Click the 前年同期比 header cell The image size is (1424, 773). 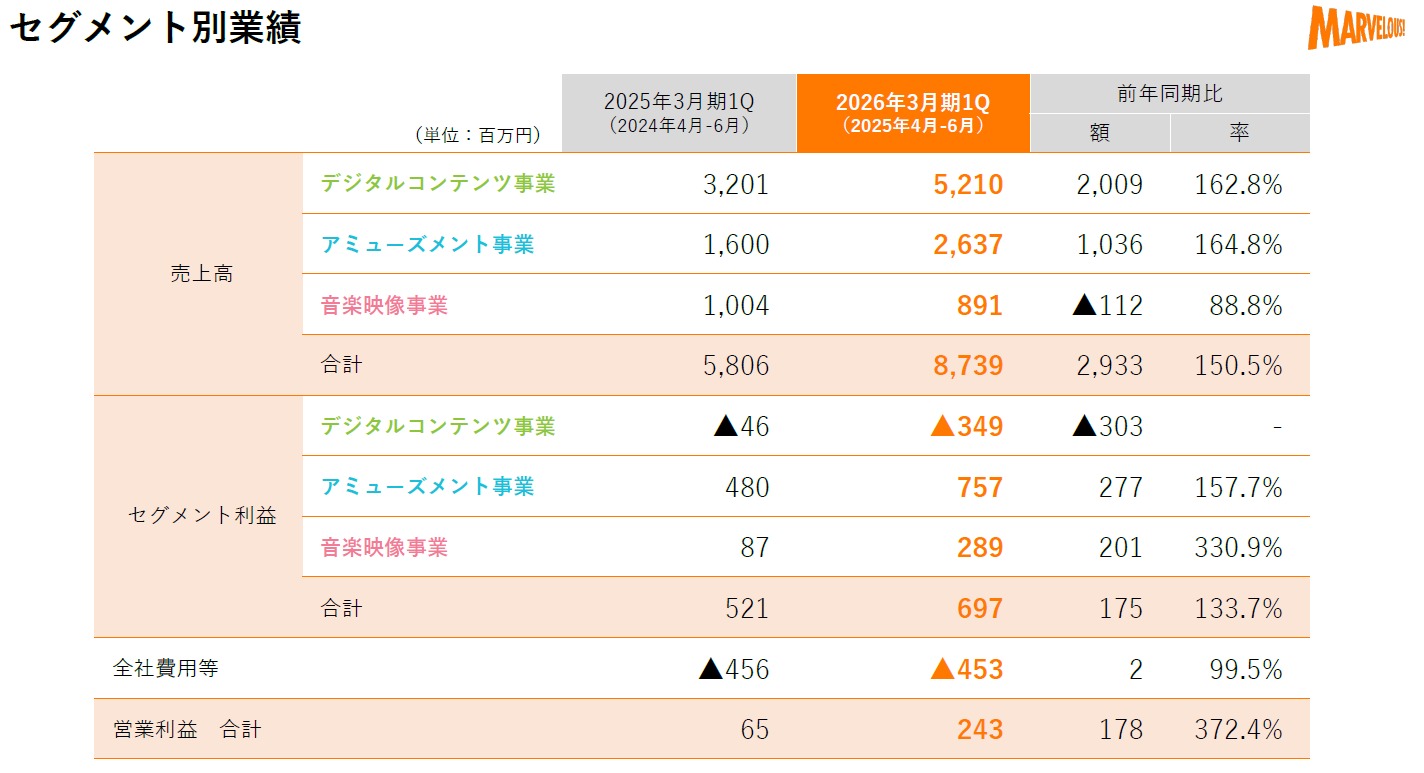(1169, 94)
